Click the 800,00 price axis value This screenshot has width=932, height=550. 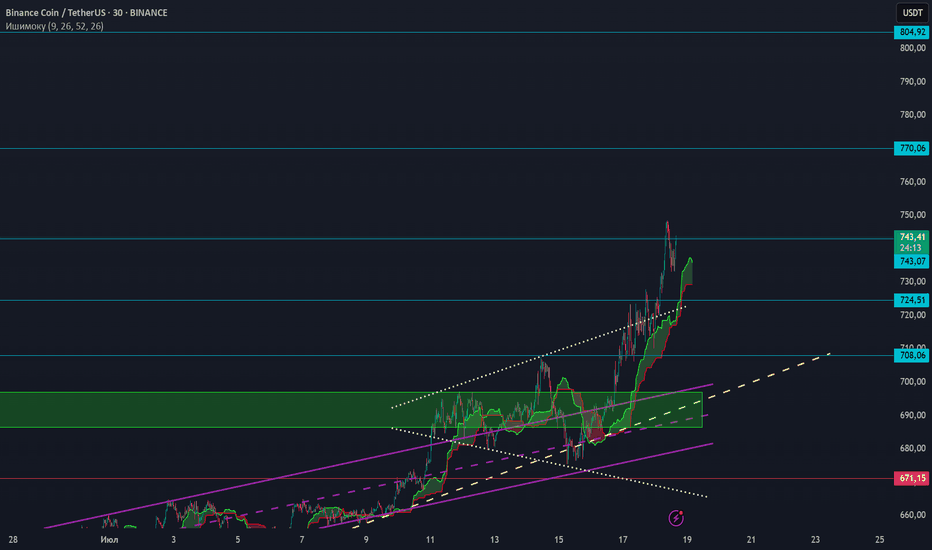point(912,48)
